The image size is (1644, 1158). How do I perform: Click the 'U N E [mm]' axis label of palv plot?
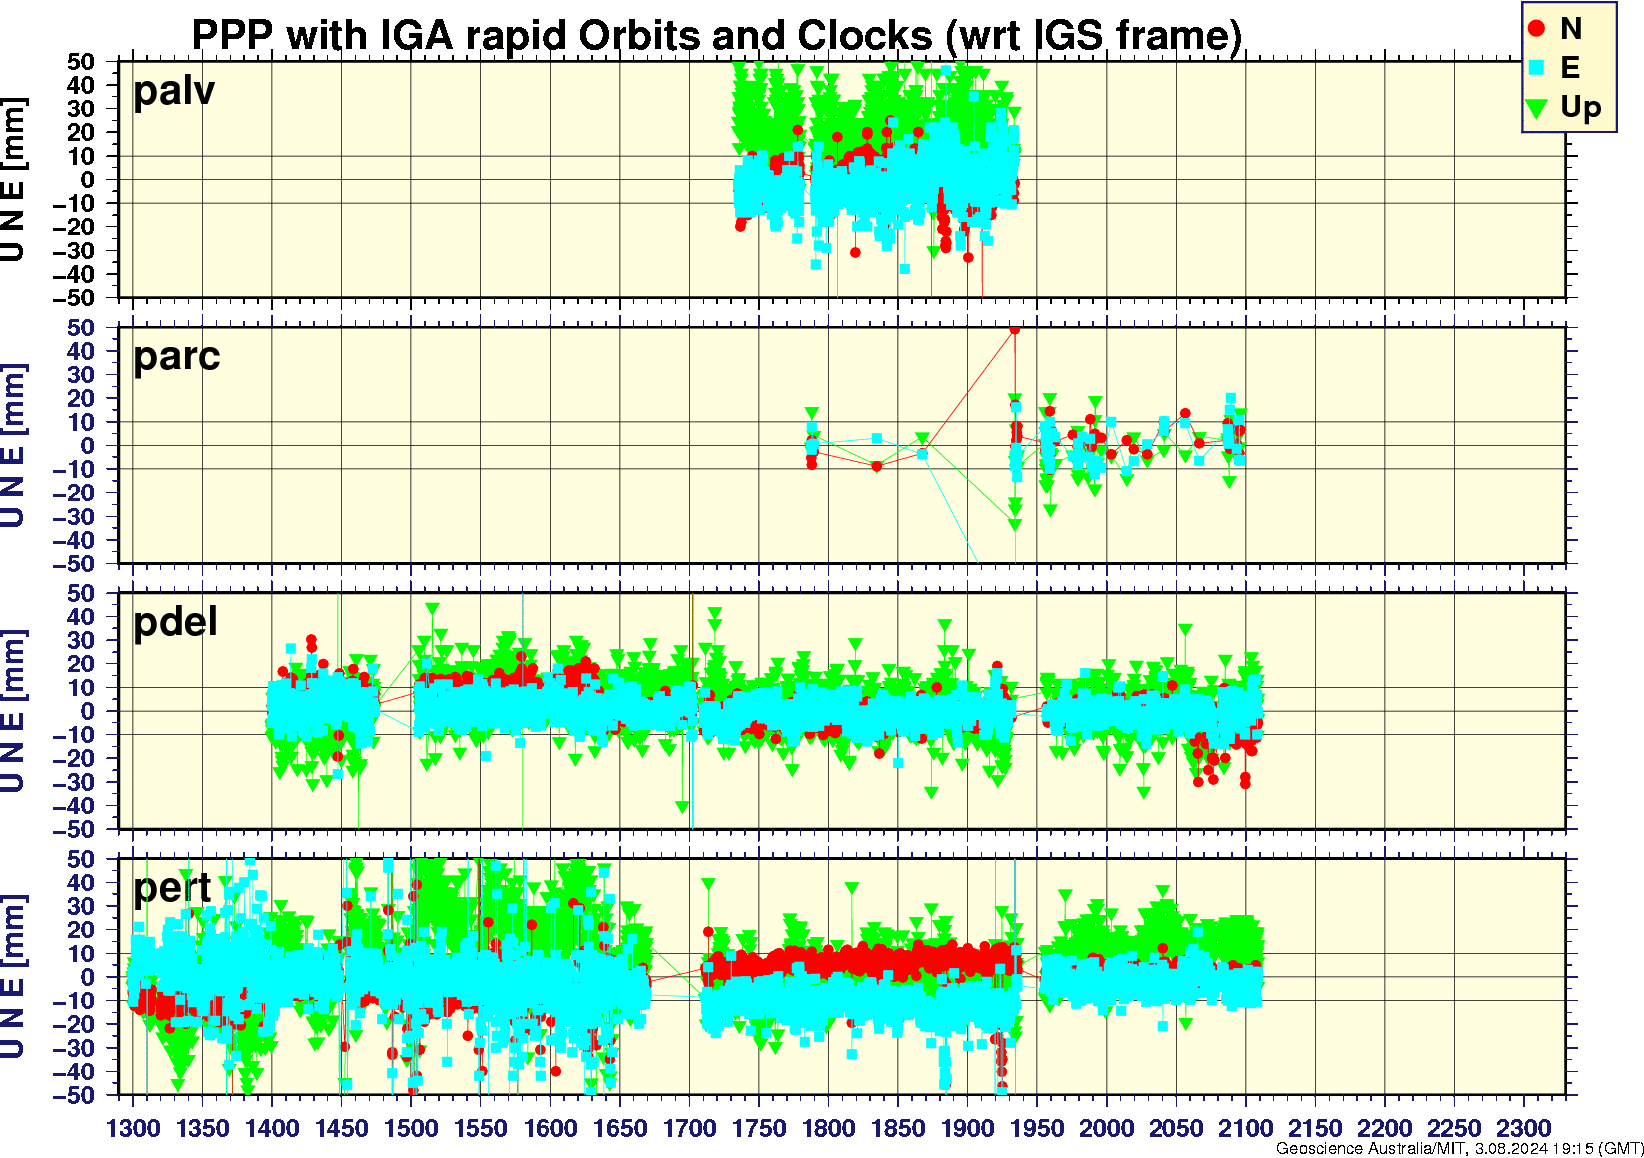tap(13, 180)
